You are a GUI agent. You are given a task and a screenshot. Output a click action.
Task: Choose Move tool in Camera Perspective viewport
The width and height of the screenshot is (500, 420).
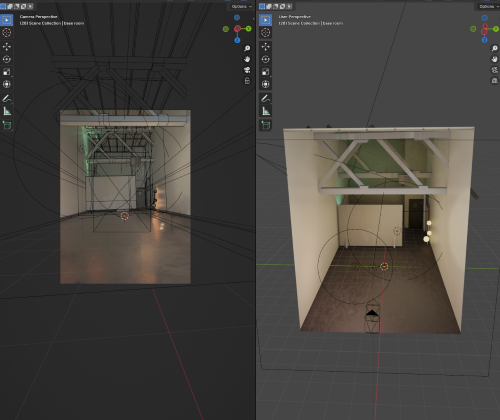[6, 47]
